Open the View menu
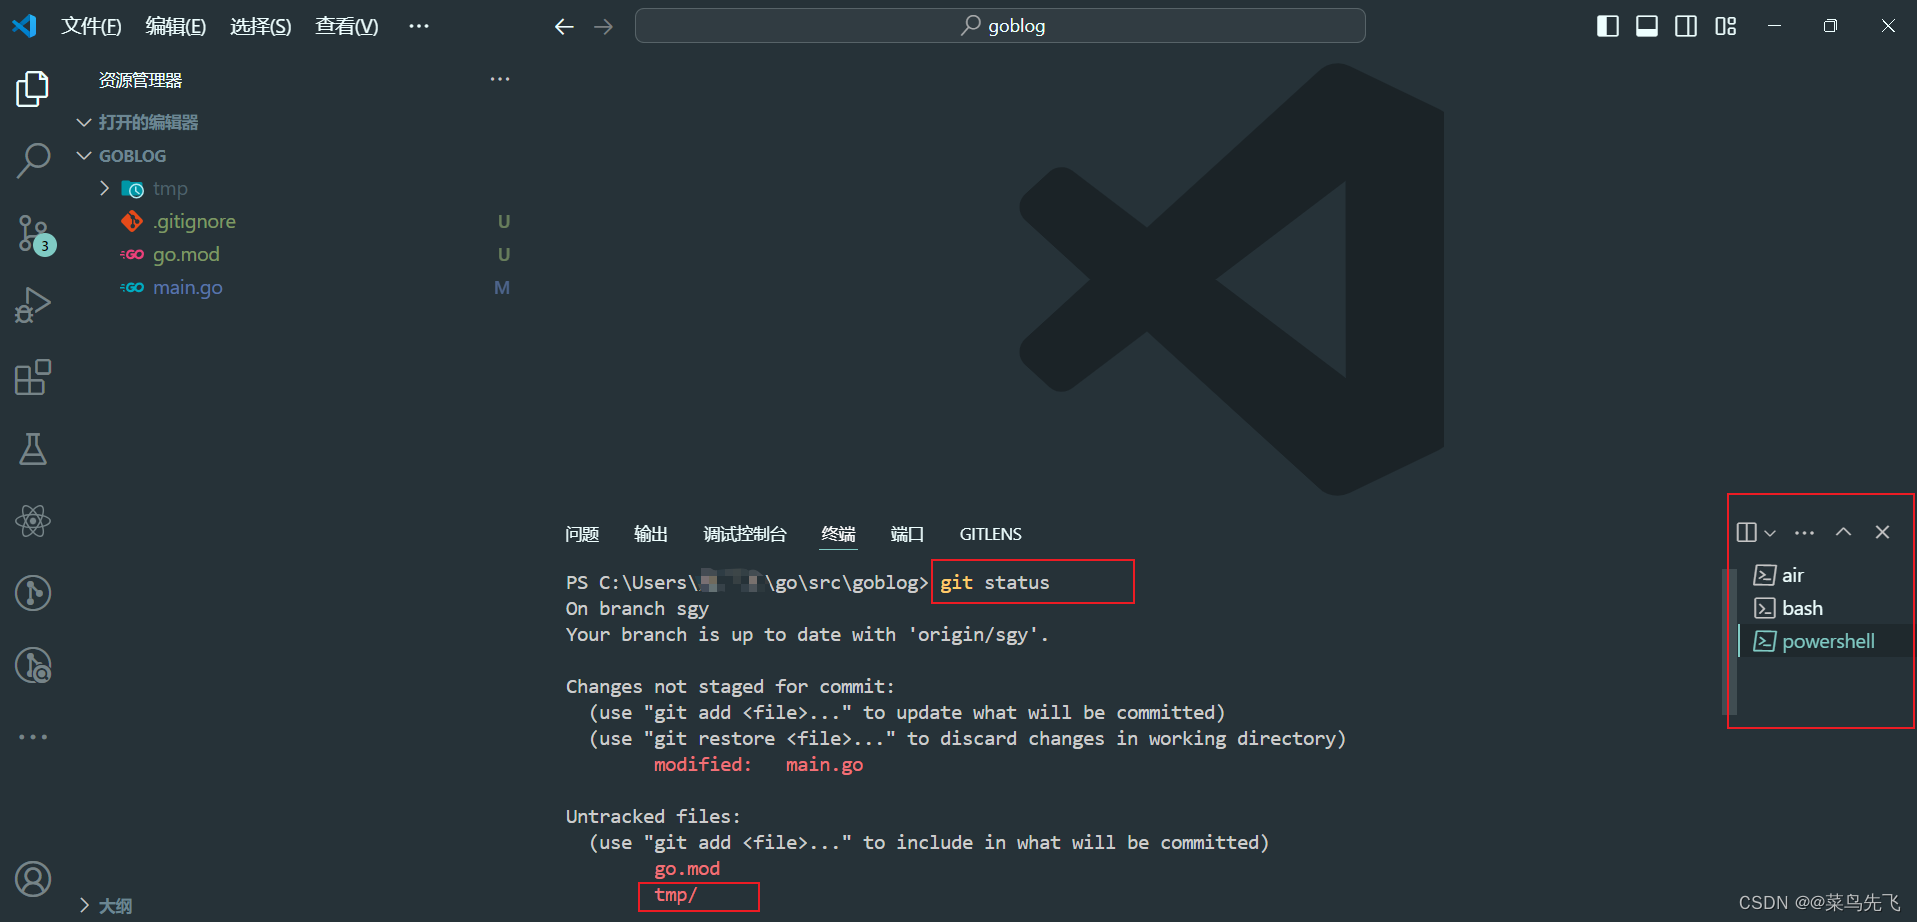Viewport: 1917px width, 922px height. click(x=347, y=26)
